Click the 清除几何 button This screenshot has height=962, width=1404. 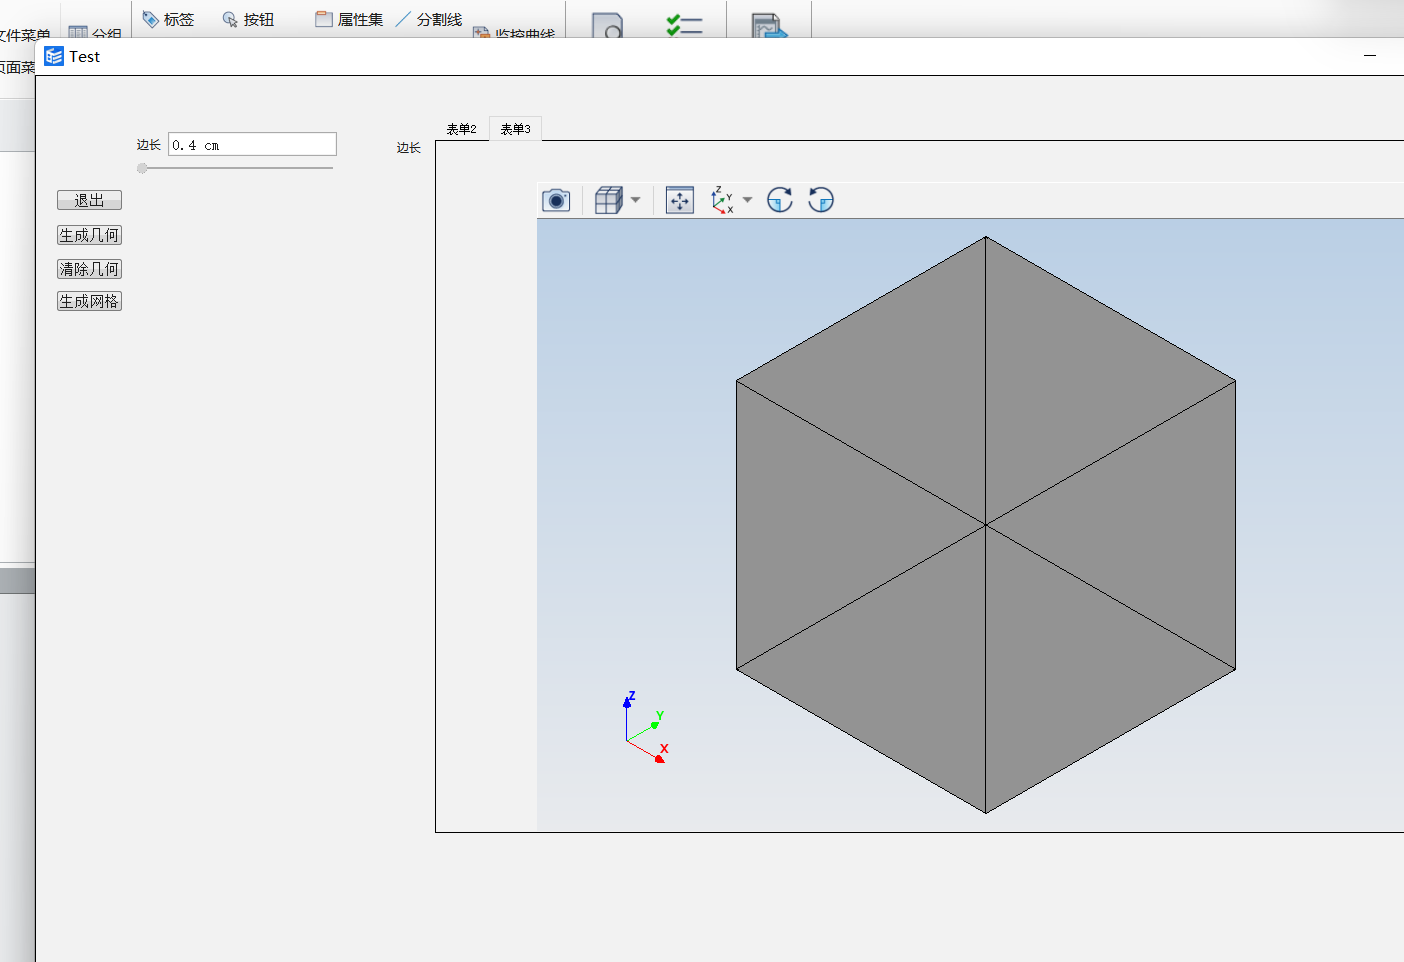[x=89, y=269]
